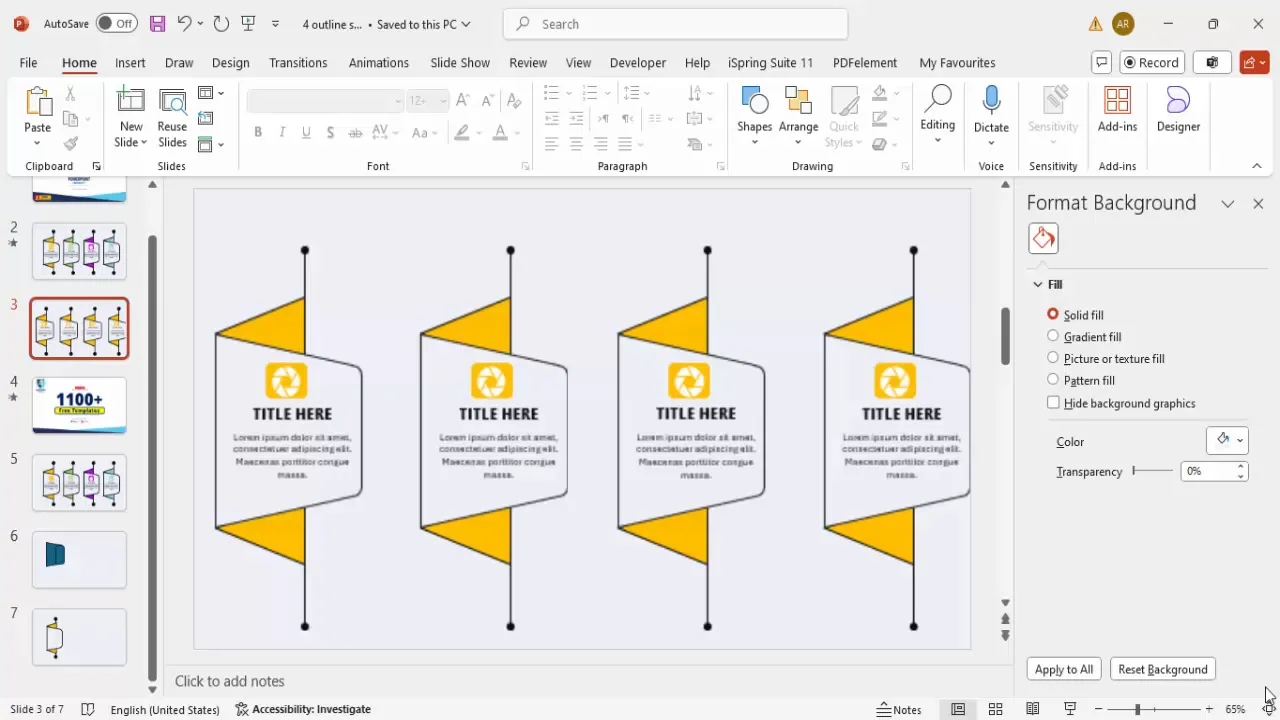Click the Save icon in title bar
This screenshot has width=1280, height=720.
pyautogui.click(x=157, y=23)
